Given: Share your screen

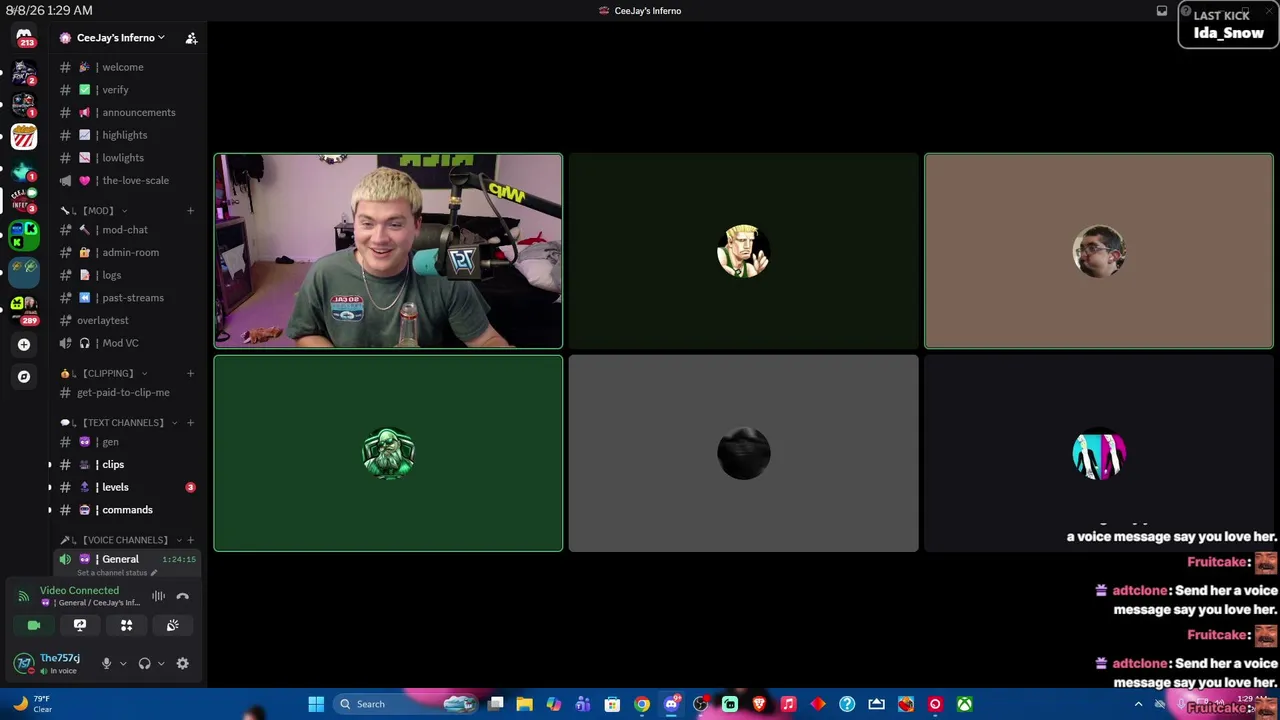Looking at the screenshot, I should (80, 625).
